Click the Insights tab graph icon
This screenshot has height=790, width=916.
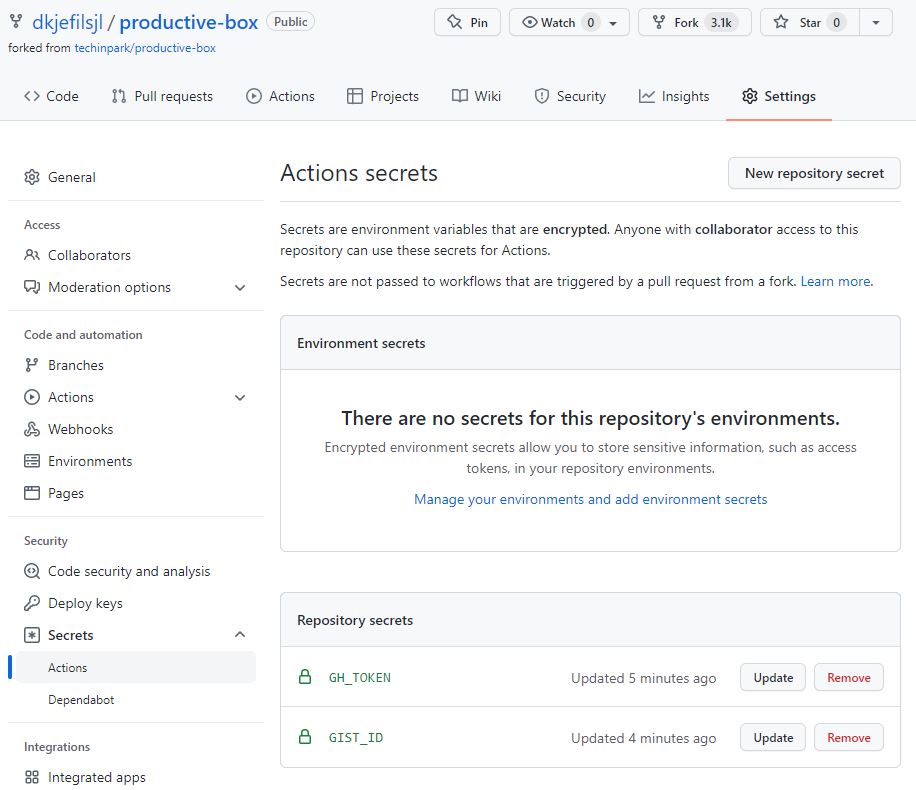click(x=646, y=96)
